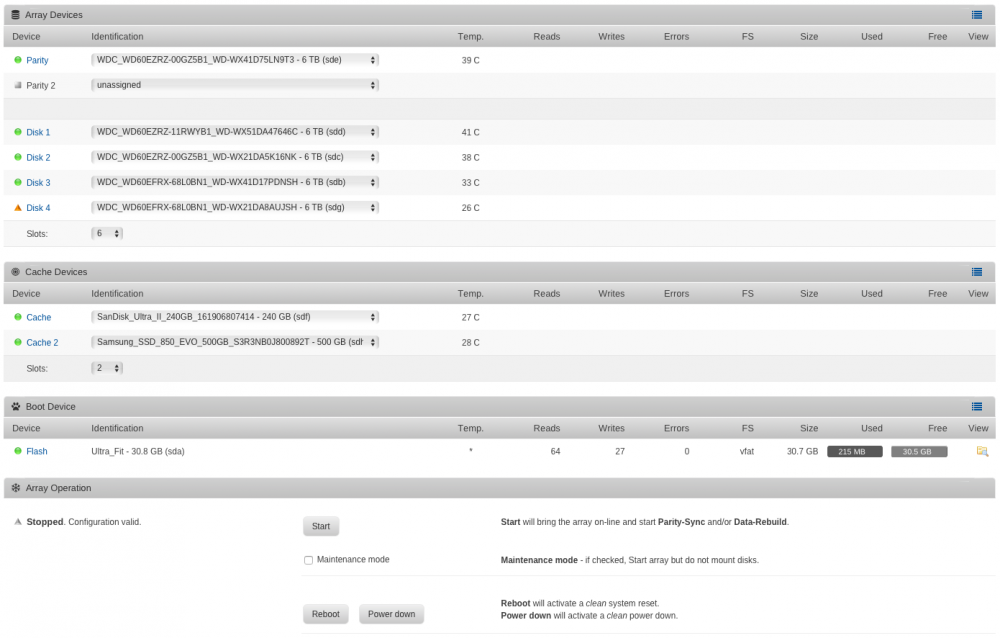This screenshot has width=1000, height=638.
Task: Click Disk 4 temperature 26 C
Action: pos(471,208)
